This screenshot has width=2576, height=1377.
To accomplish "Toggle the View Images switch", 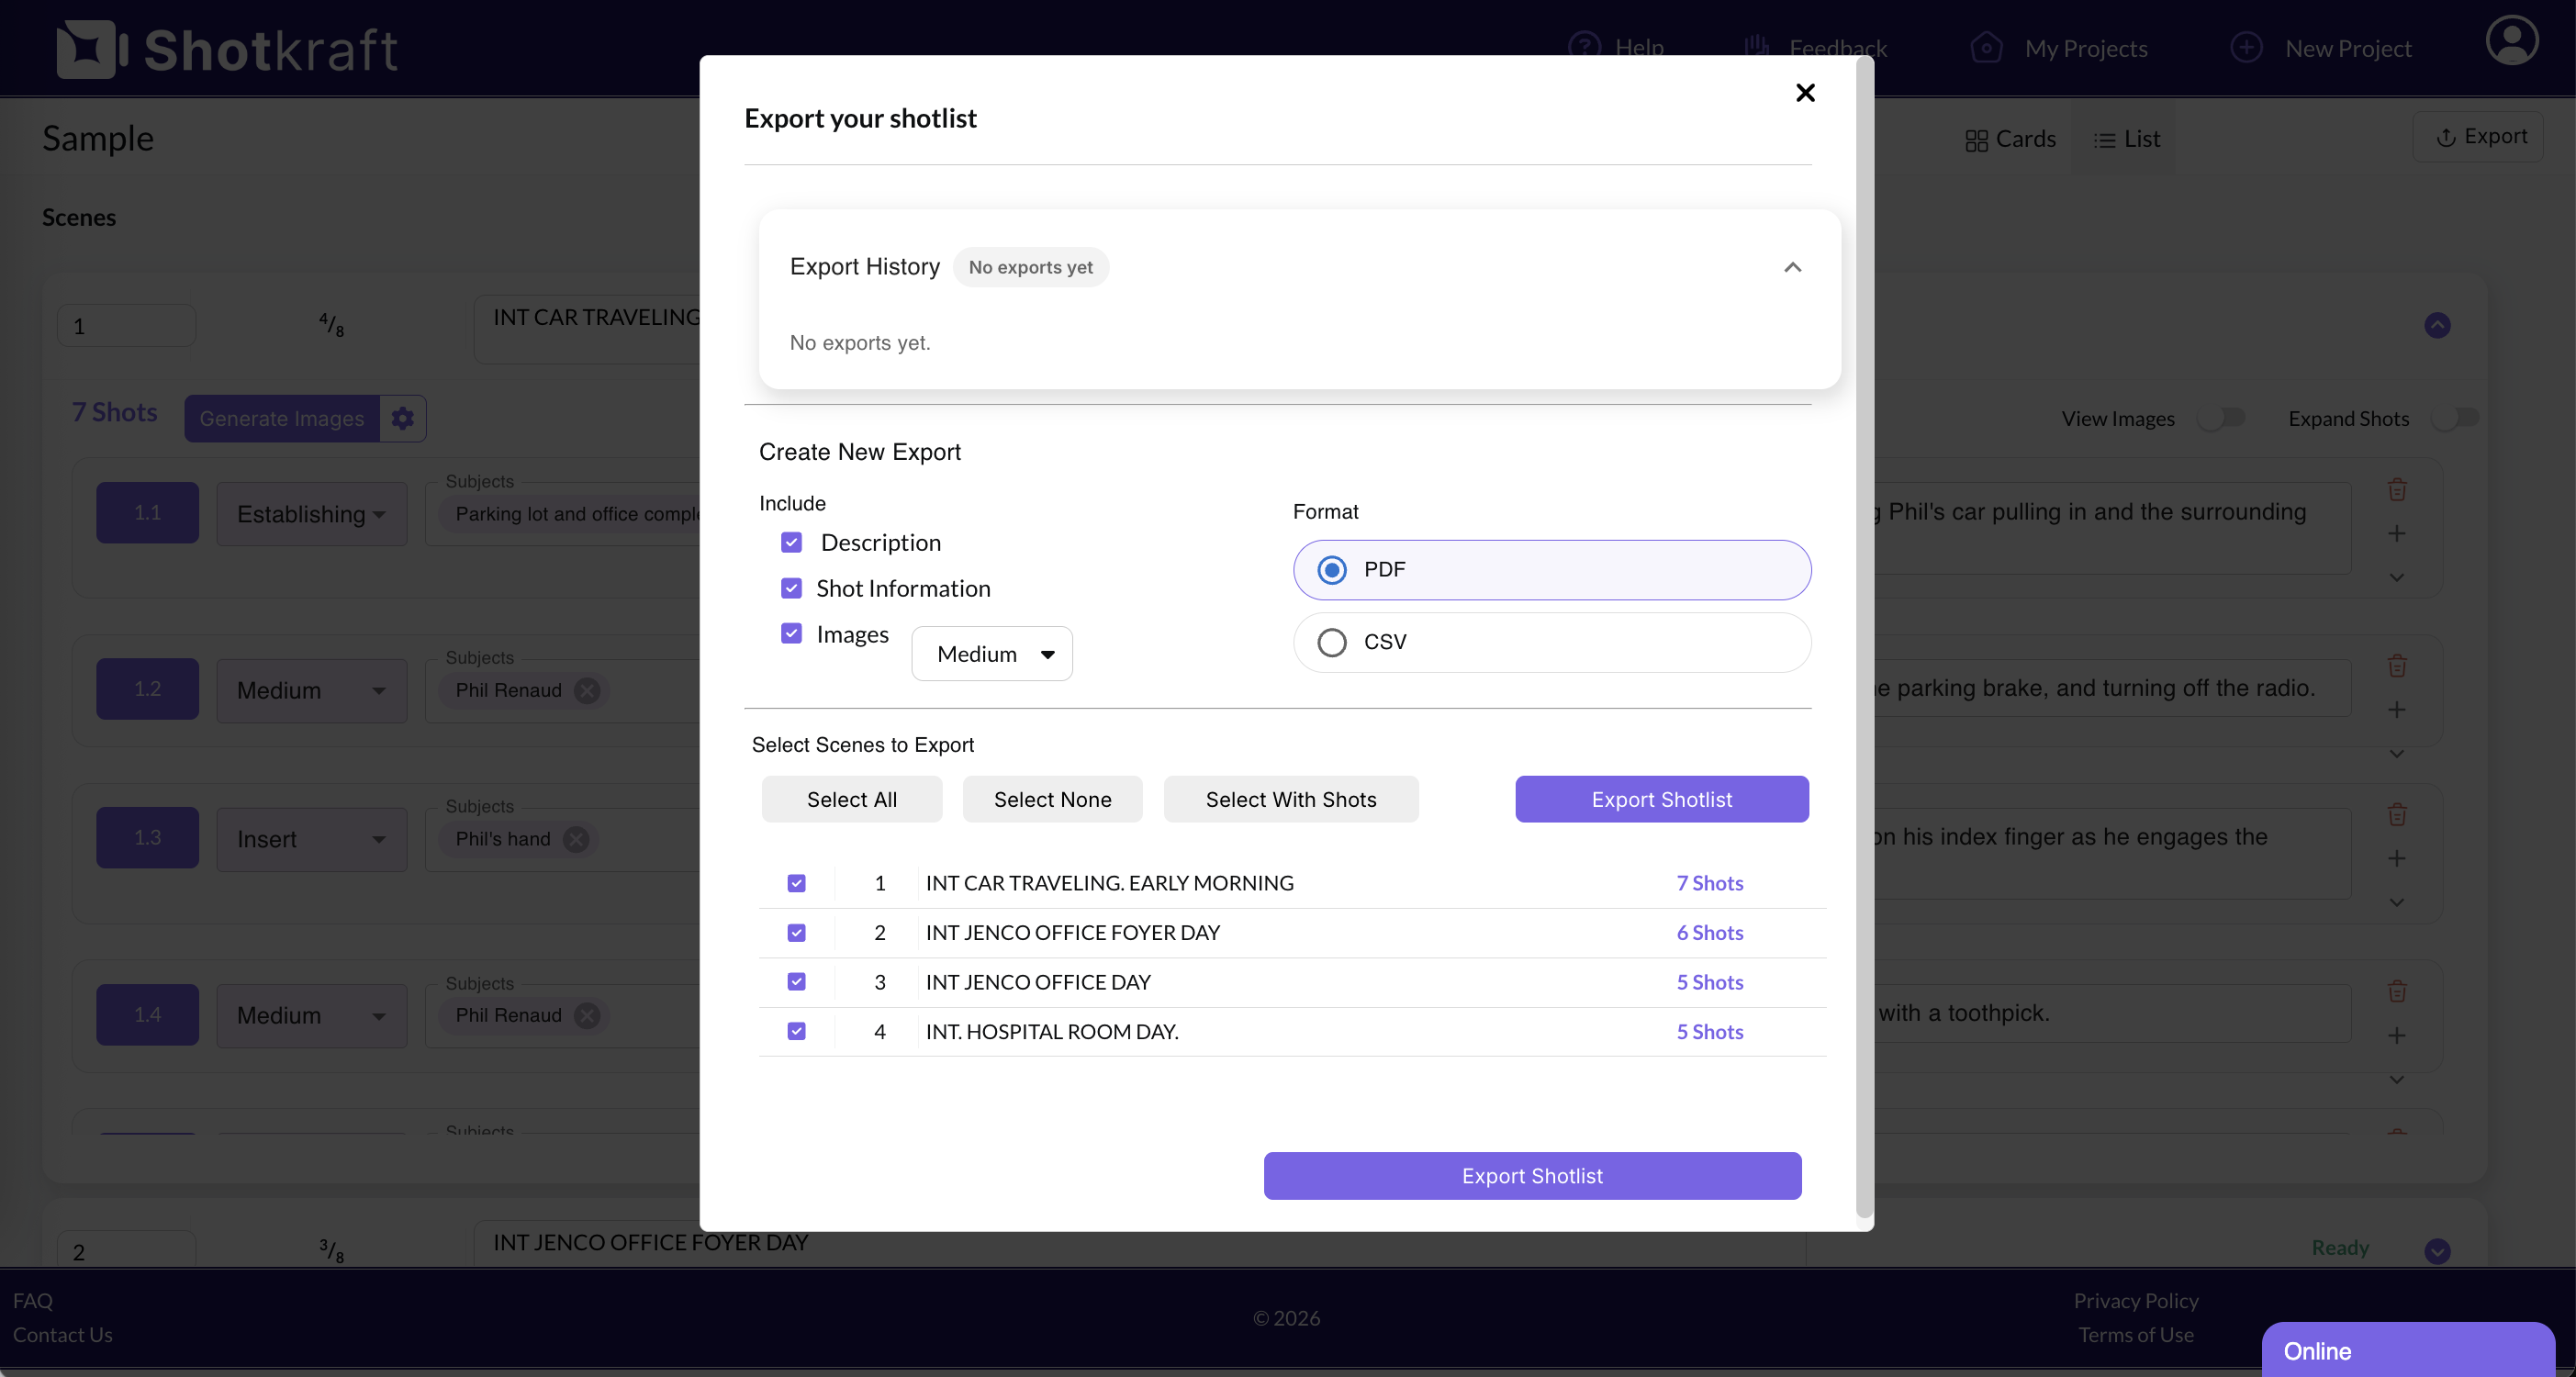I will [x=2220, y=418].
